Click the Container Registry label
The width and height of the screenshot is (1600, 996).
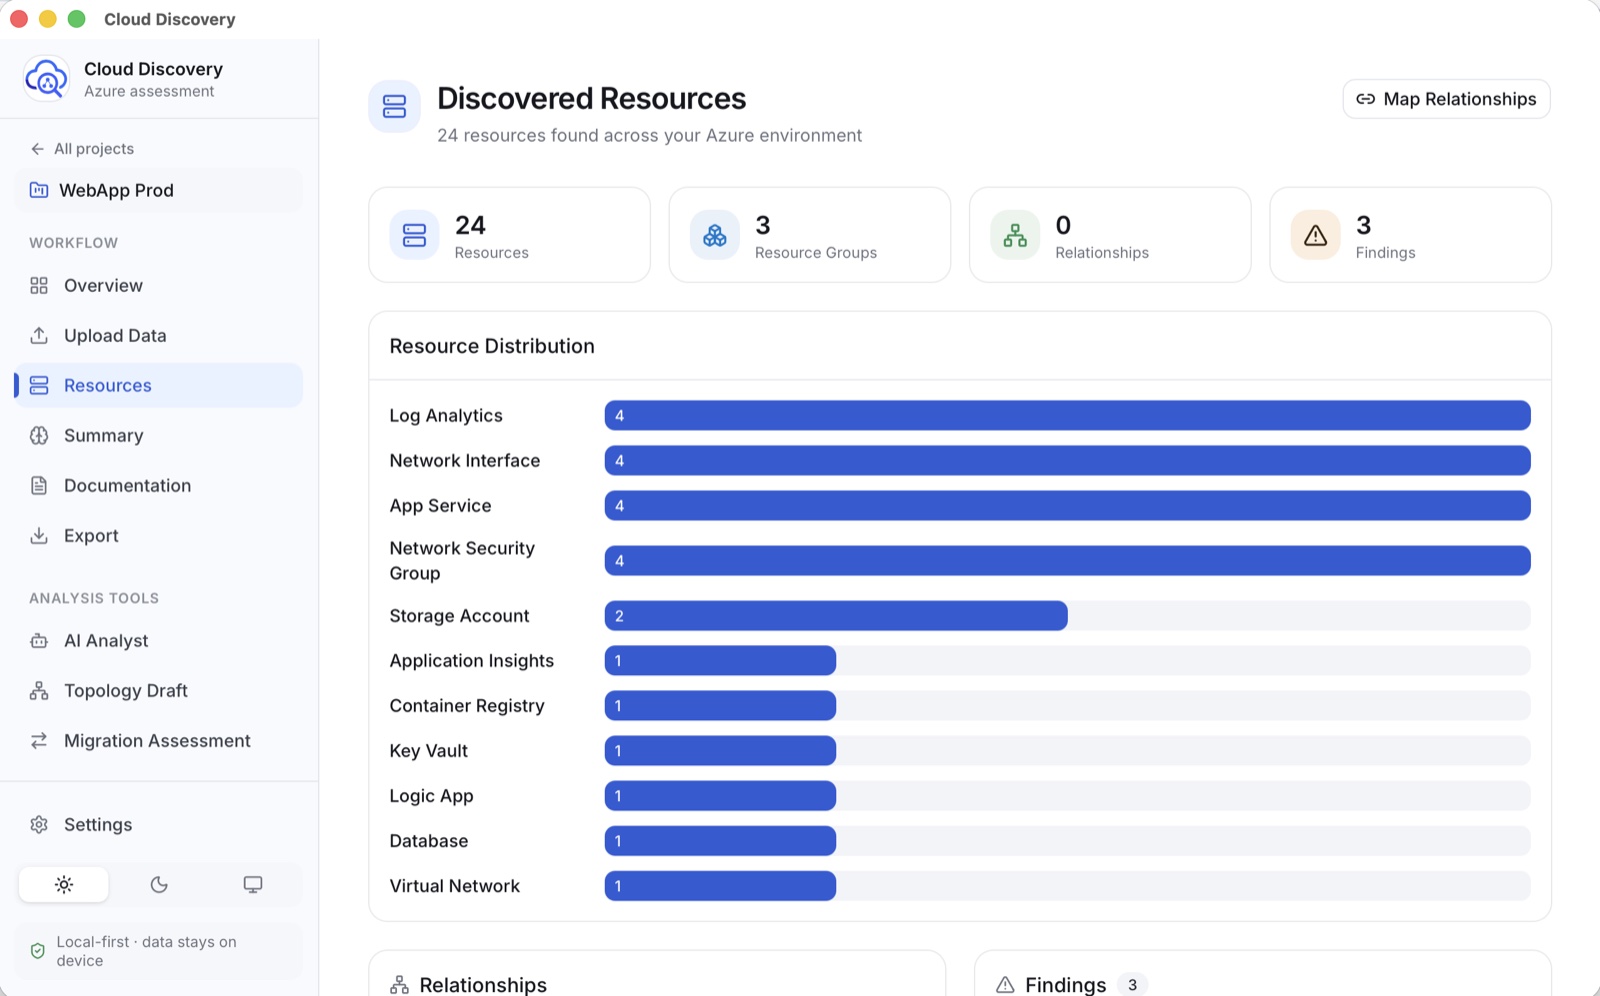(x=467, y=706)
